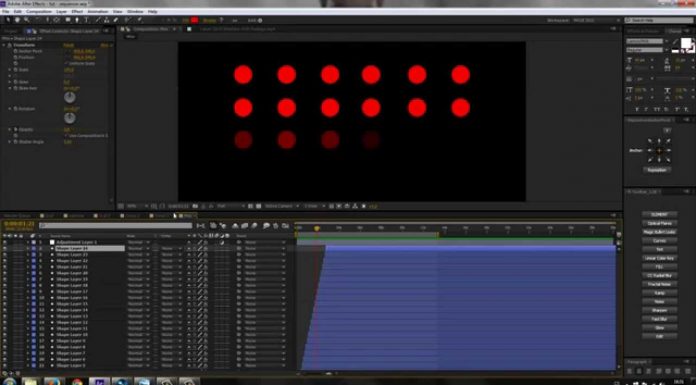
Task: Click the Glow effect button
Action: click(x=660, y=328)
